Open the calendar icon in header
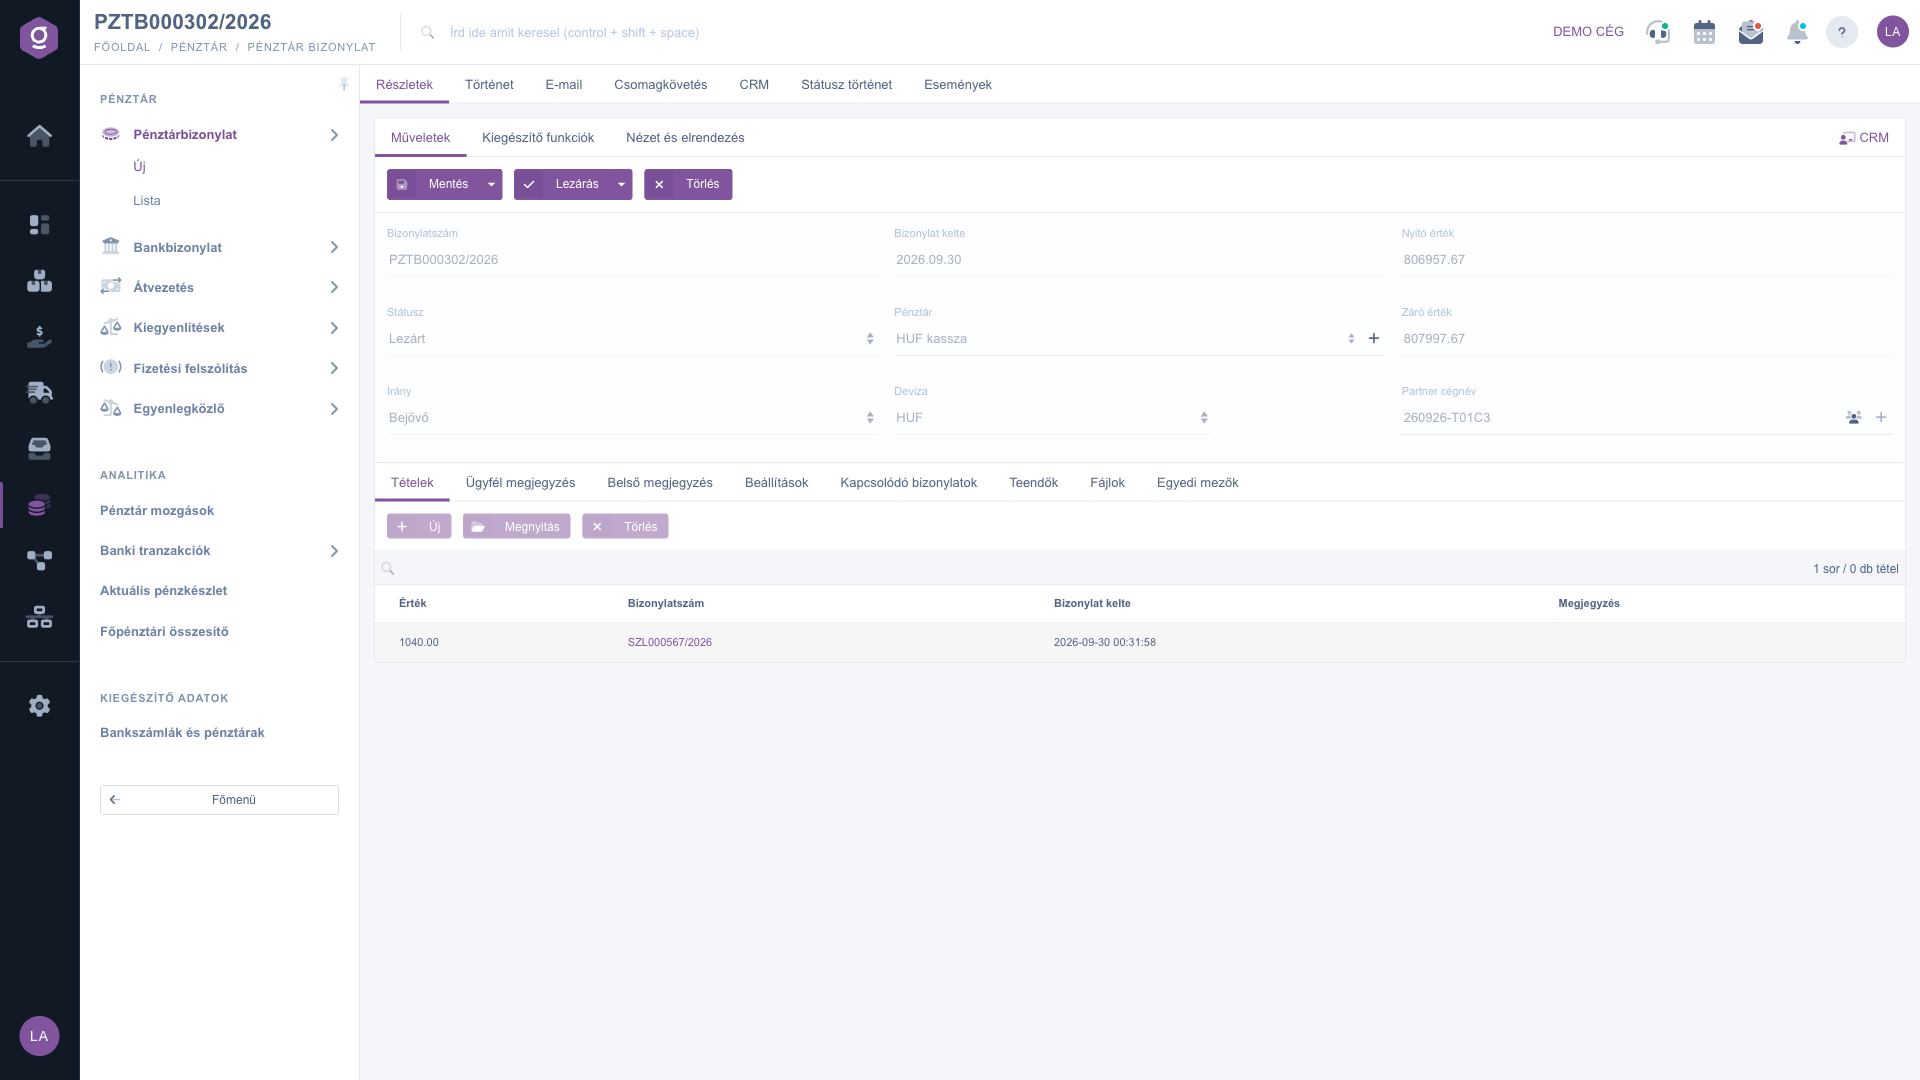This screenshot has width=1920, height=1080. (x=1705, y=32)
